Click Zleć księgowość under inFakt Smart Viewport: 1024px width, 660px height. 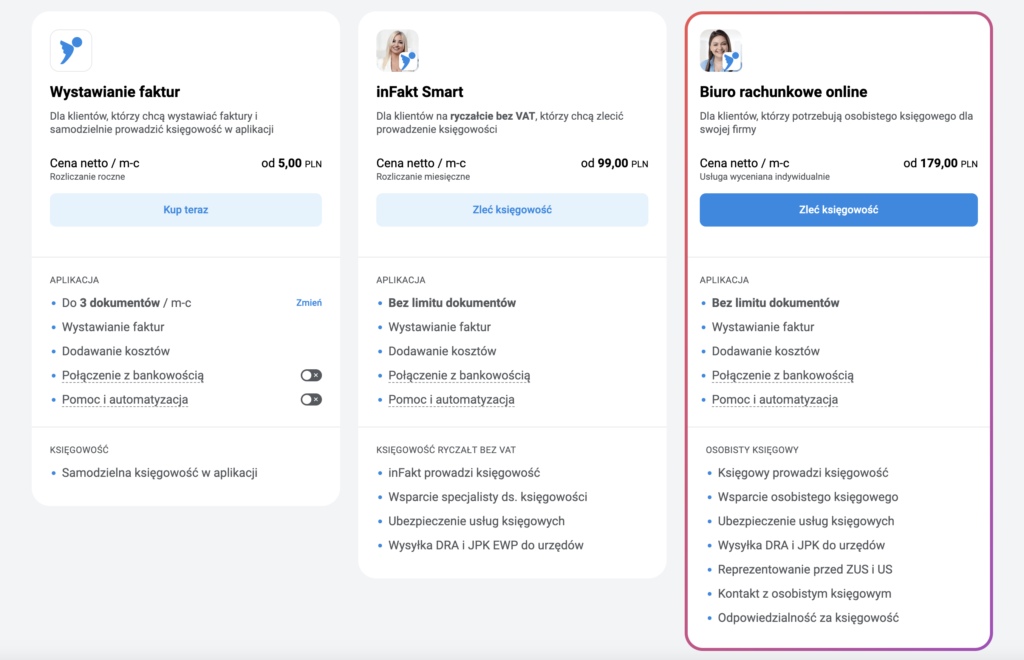tap(512, 210)
